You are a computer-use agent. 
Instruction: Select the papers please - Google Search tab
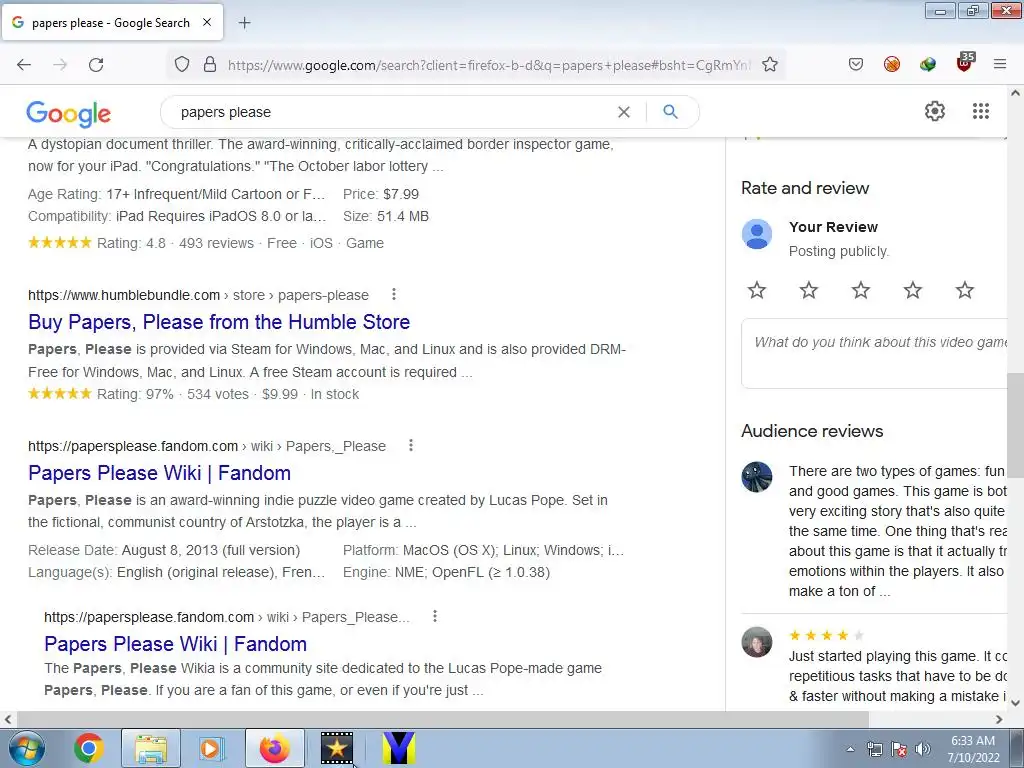112,23
